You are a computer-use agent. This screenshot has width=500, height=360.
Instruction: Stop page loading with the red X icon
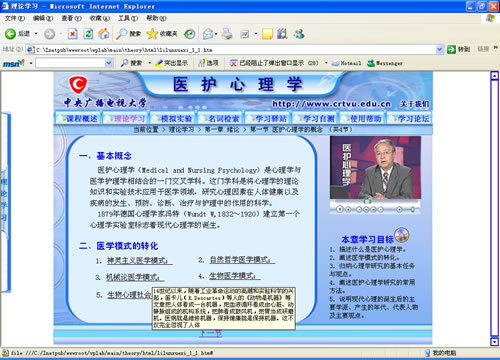pos(73,33)
